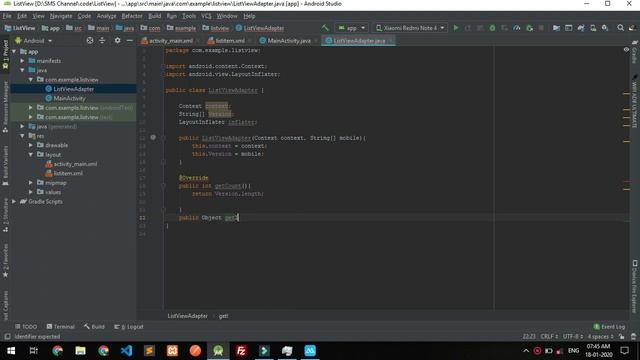Viewport: 640px width, 360px height.
Task: Open Windows Start menu
Action: click(11, 351)
